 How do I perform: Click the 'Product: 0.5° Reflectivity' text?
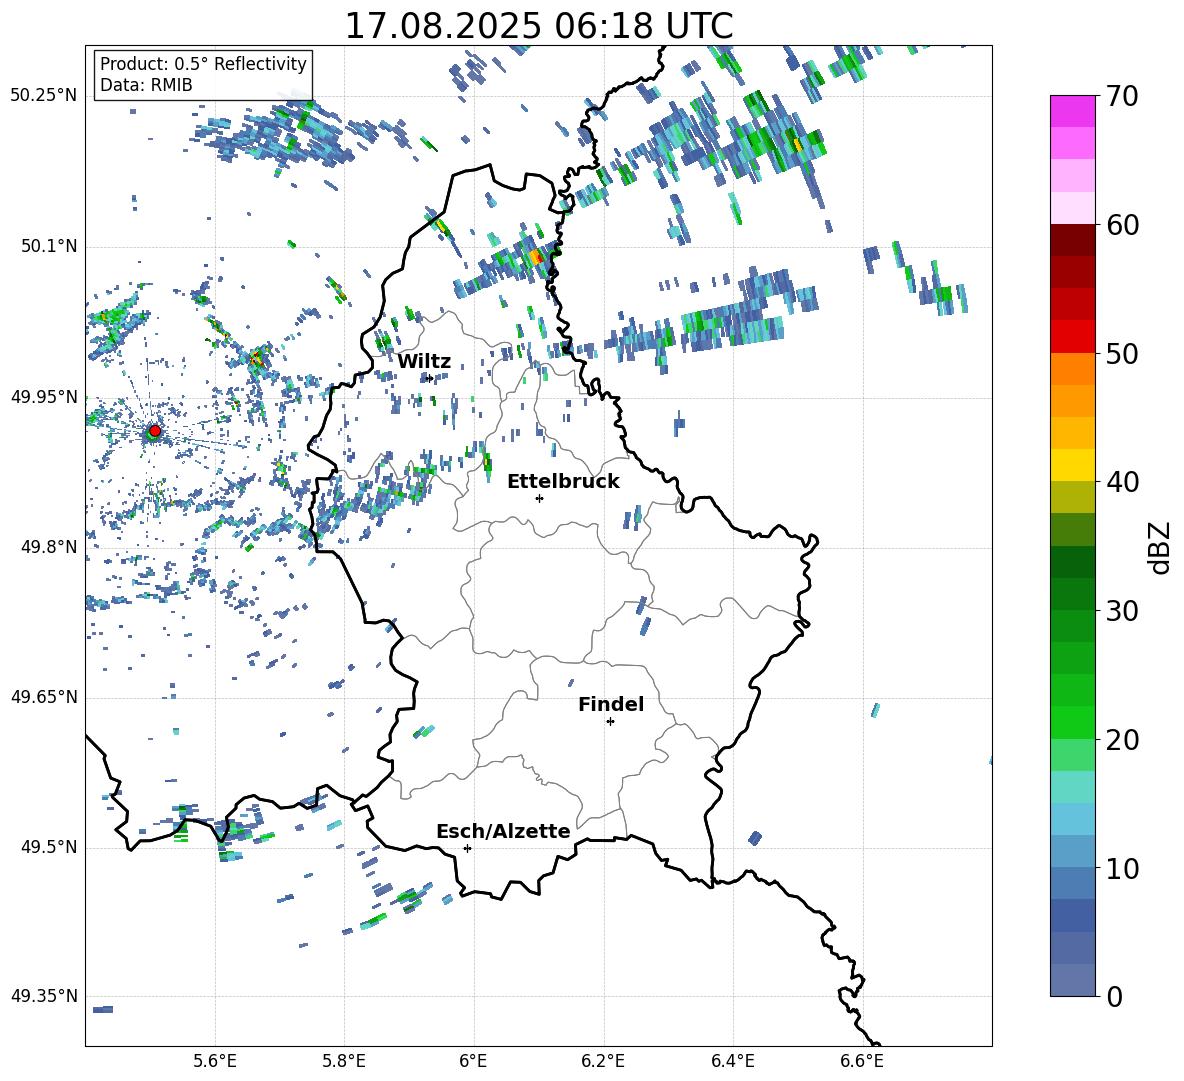203,64
